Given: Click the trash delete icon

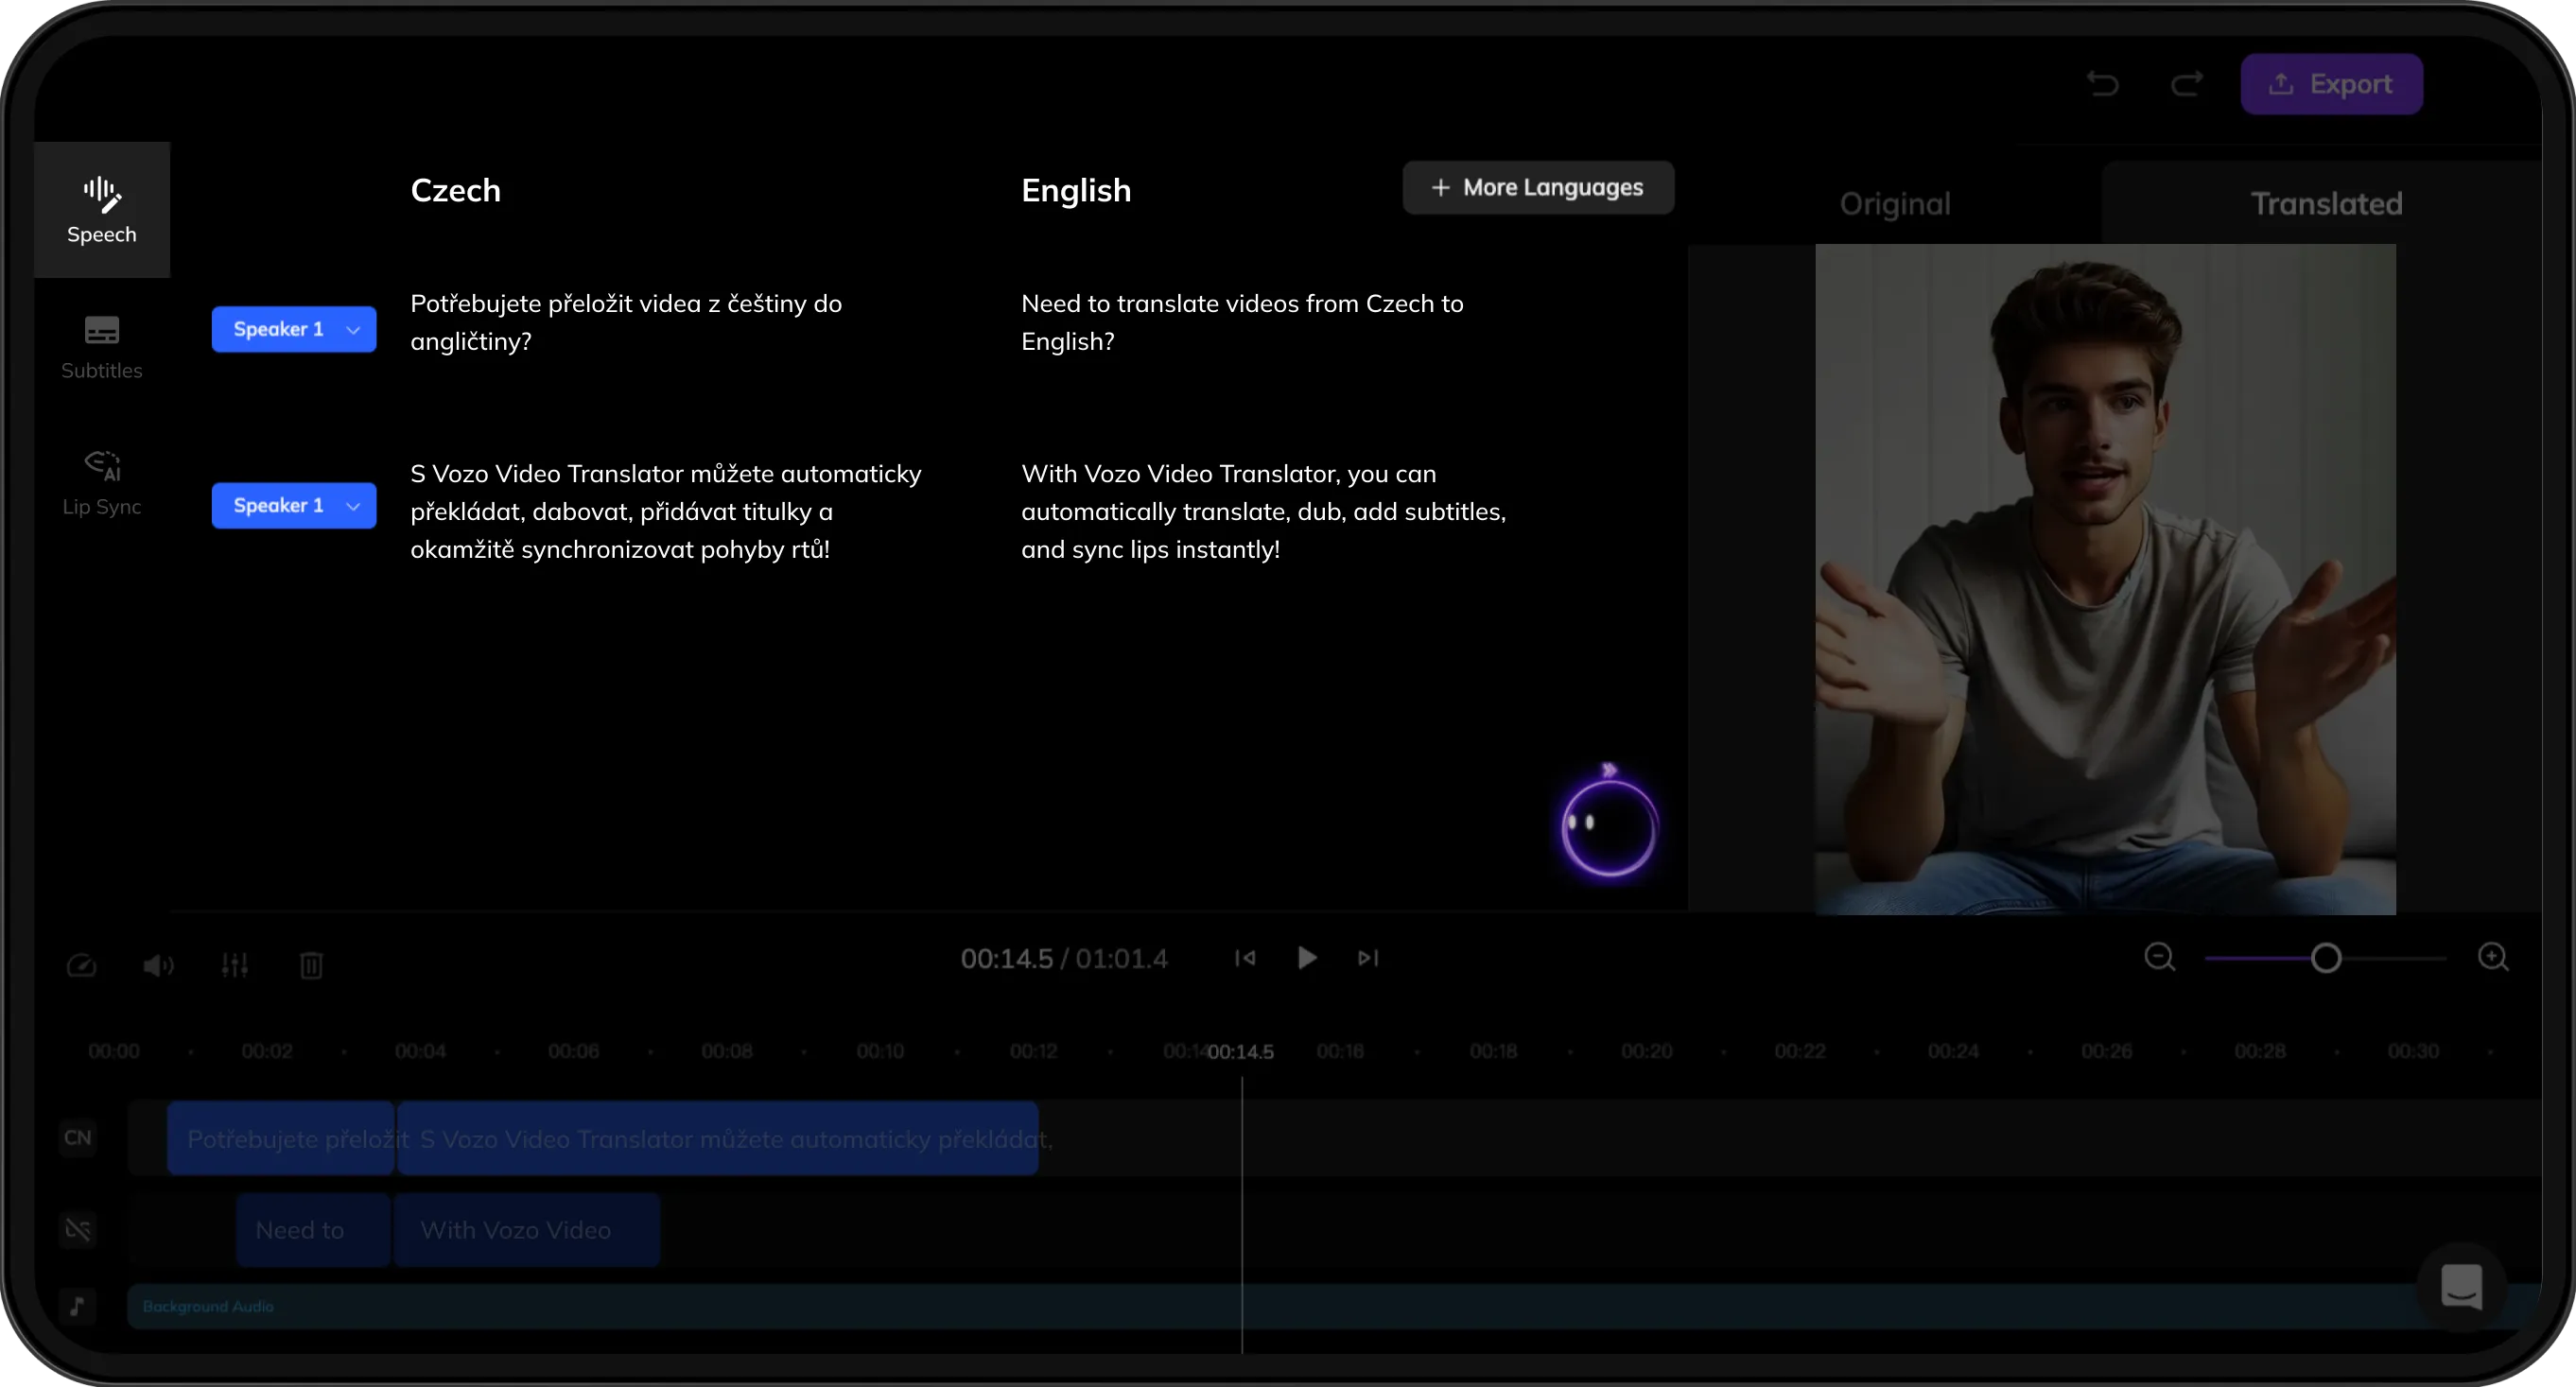Looking at the screenshot, I should click(x=311, y=965).
